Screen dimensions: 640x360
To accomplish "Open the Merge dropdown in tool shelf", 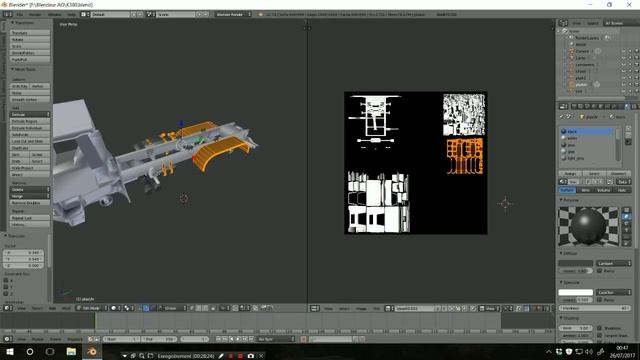I will [x=30, y=196].
